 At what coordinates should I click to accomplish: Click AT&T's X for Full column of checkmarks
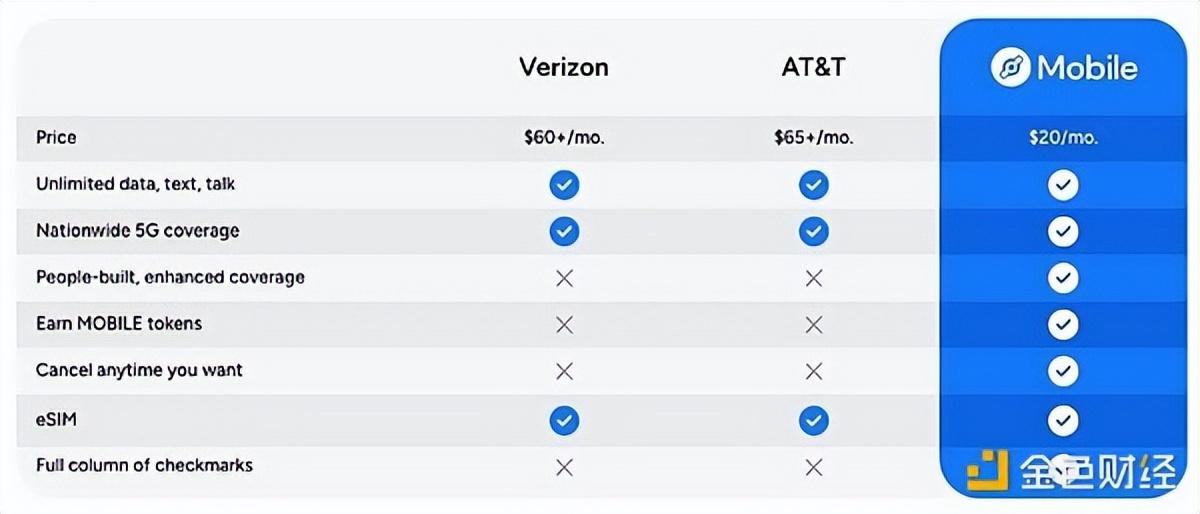[813, 467]
